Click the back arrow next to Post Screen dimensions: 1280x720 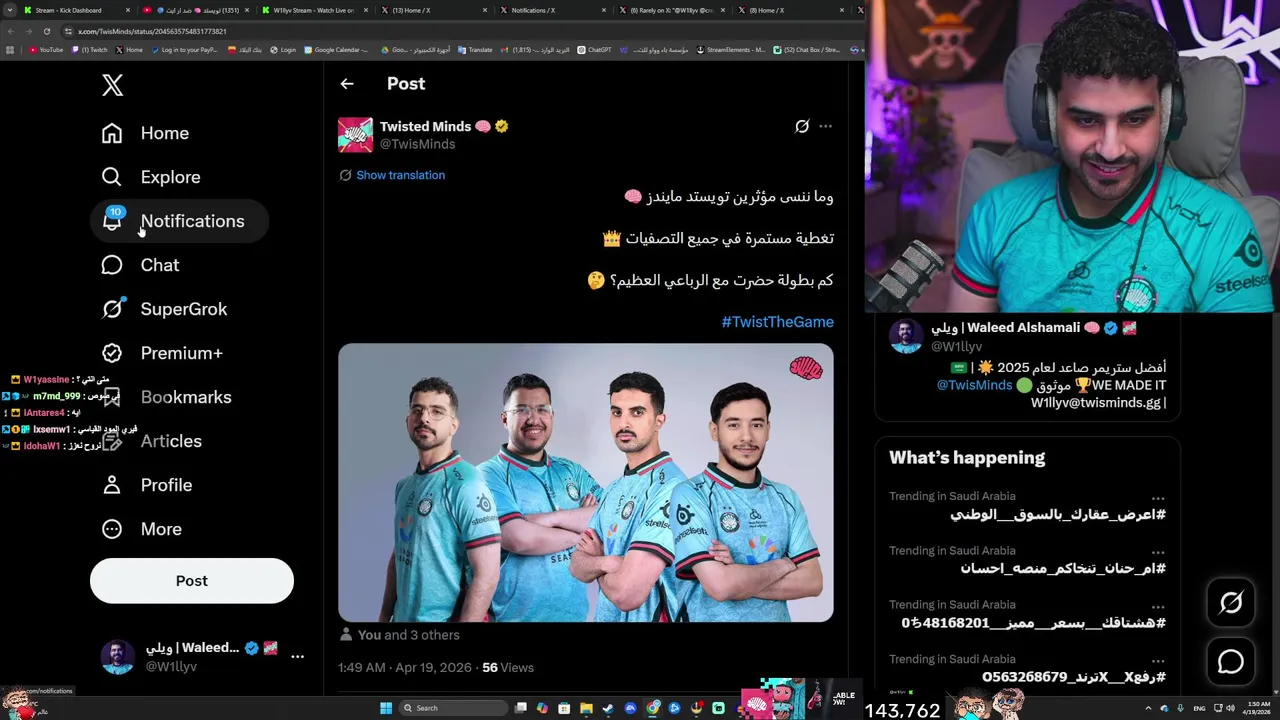click(347, 84)
